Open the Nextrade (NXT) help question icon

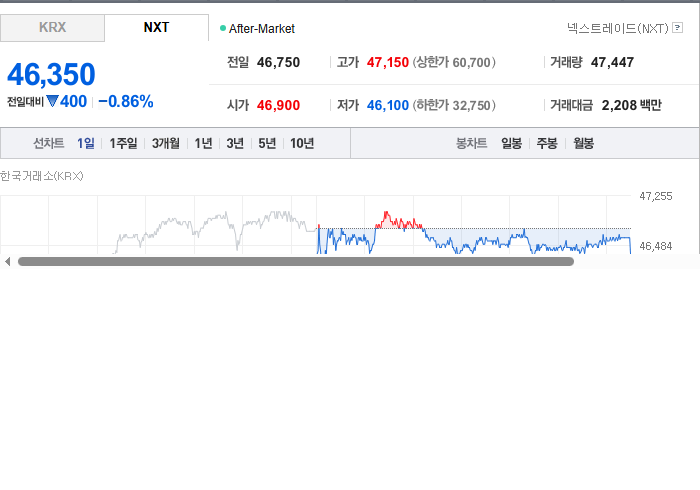677,28
